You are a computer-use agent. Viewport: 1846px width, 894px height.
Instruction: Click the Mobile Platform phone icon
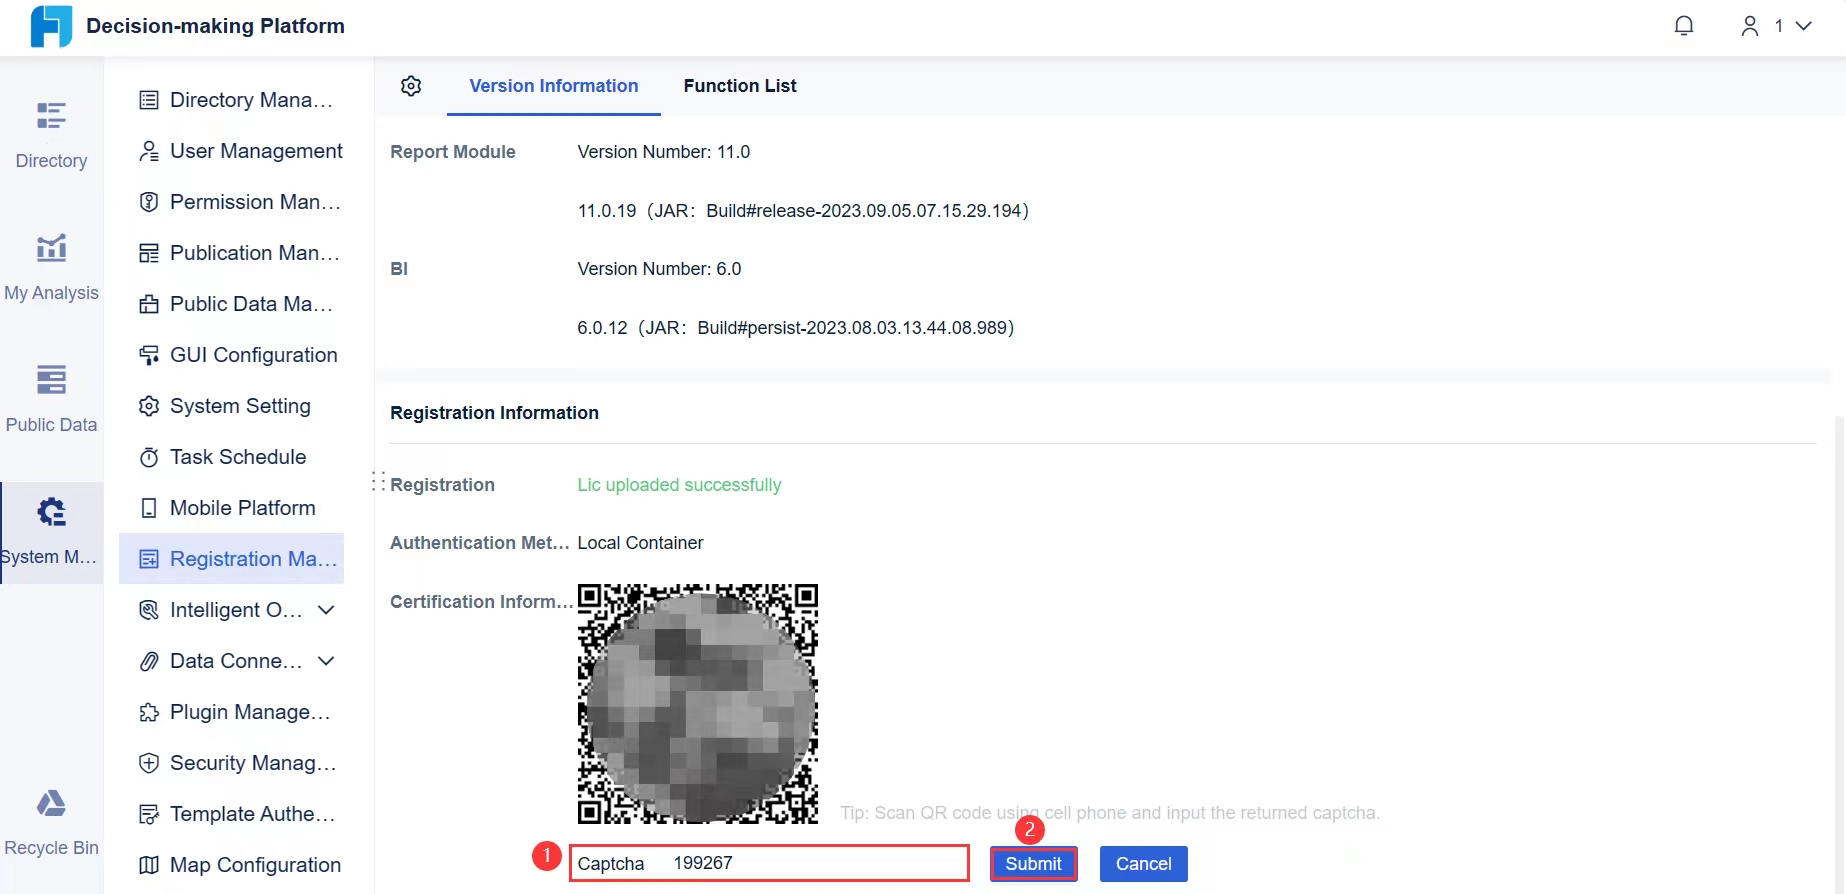click(149, 508)
